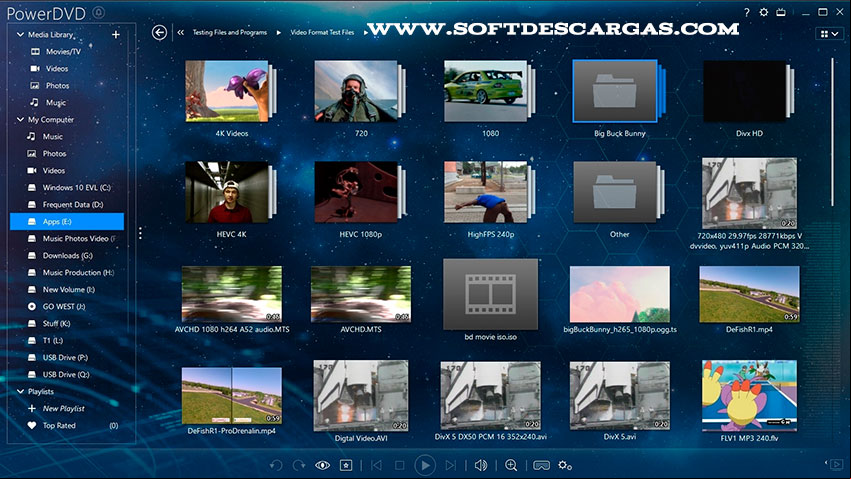Open the 720 folder
851x479 pixels.
coord(360,91)
